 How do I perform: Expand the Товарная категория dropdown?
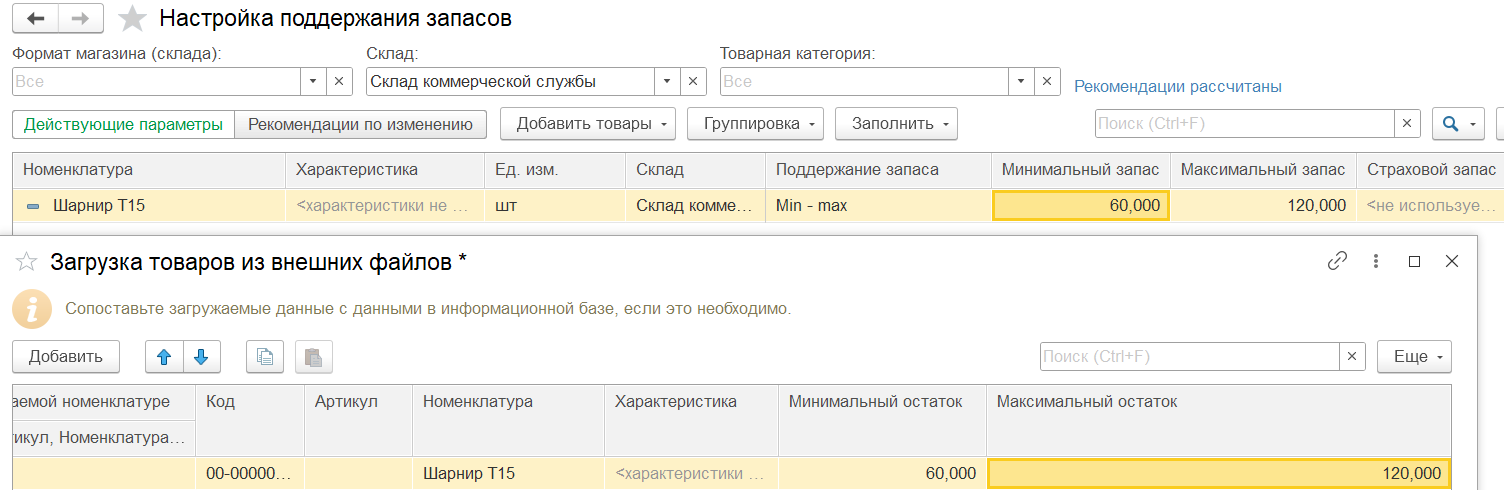point(1021,82)
